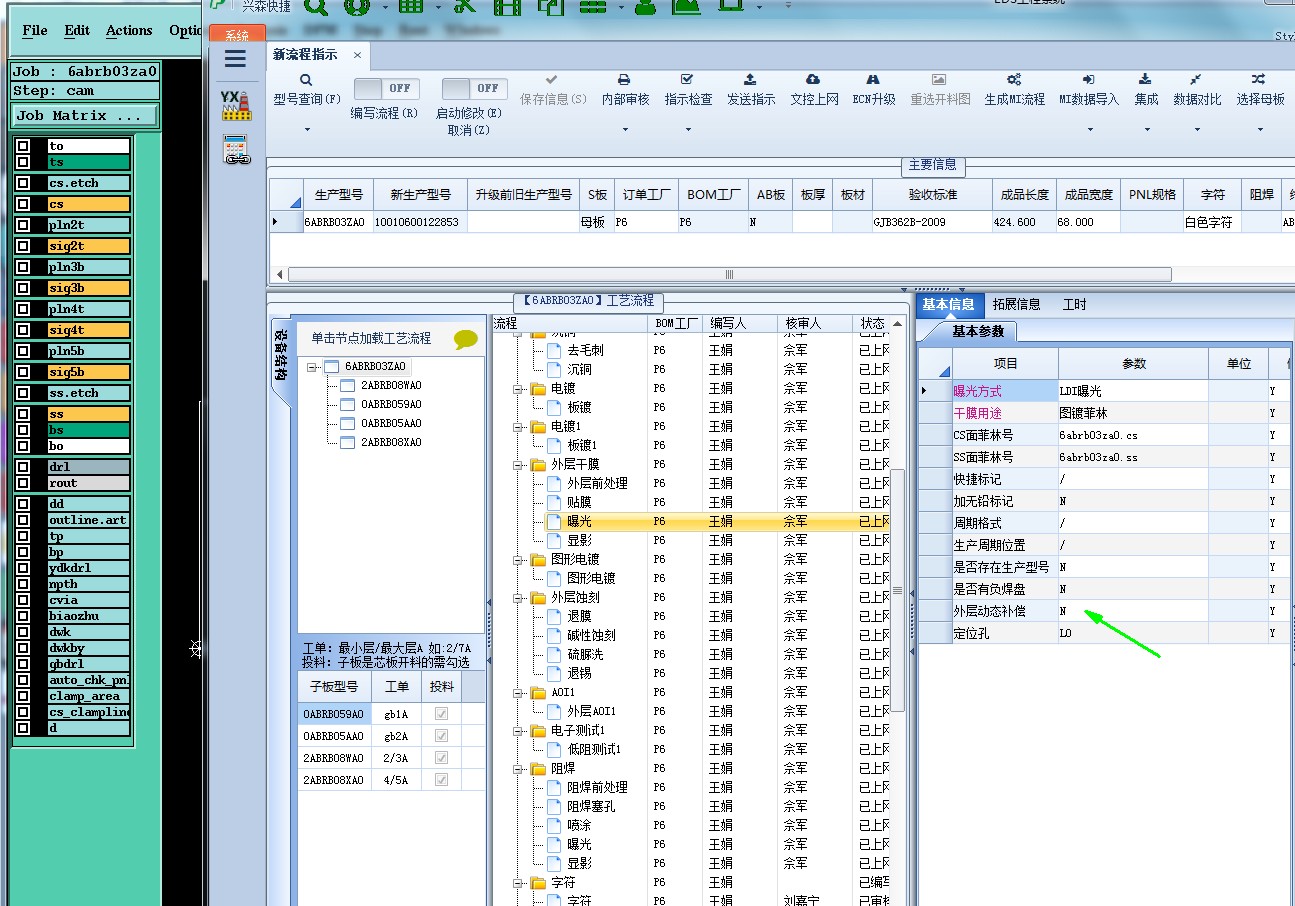Click the 低阻测试1 step document icon
1295x906 pixels.
554,749
